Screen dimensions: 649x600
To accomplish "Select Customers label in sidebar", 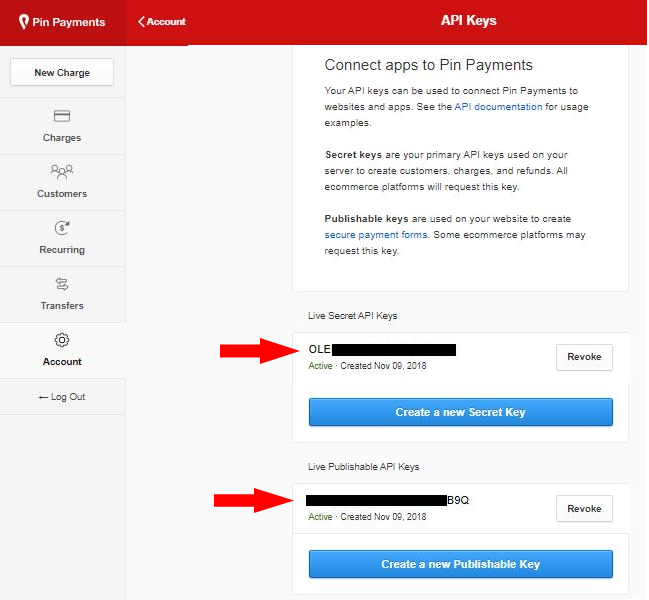I will [x=62, y=194].
